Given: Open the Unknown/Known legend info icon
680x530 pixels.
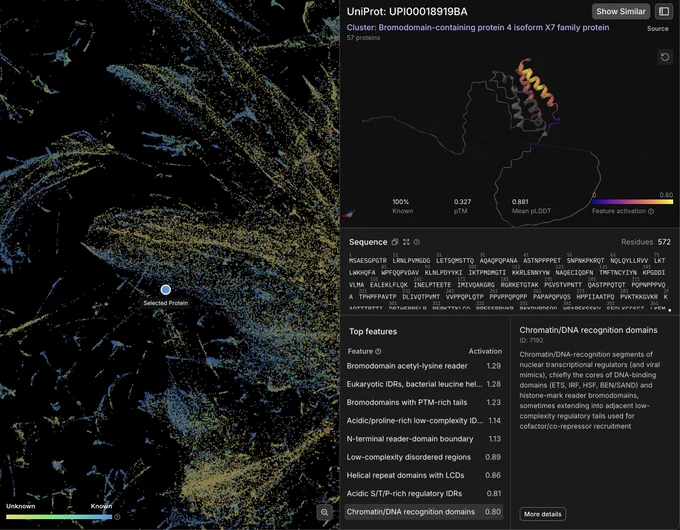Looking at the screenshot, I should 117,517.
